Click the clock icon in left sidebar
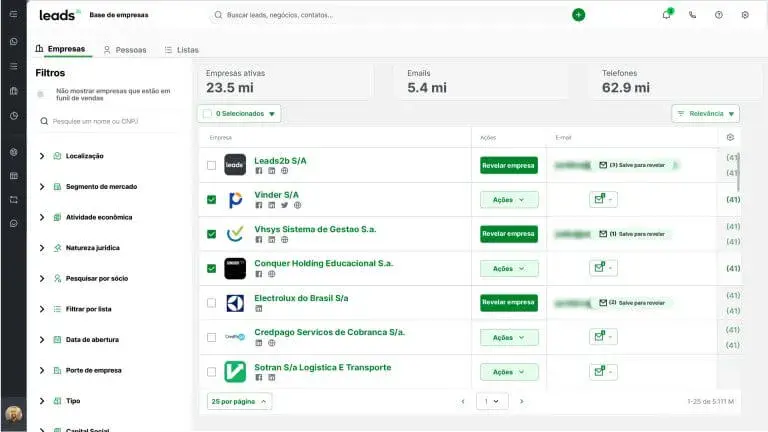 pos(14,116)
